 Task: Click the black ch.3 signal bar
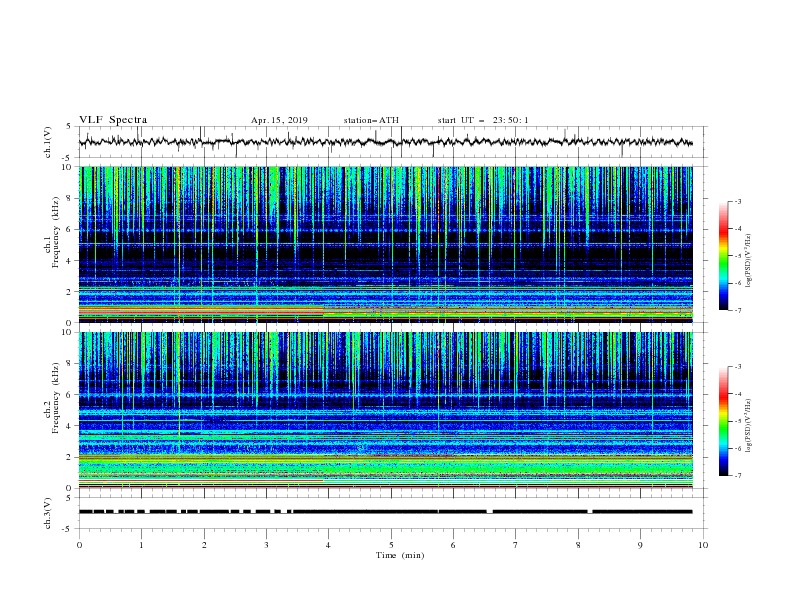(x=385, y=512)
